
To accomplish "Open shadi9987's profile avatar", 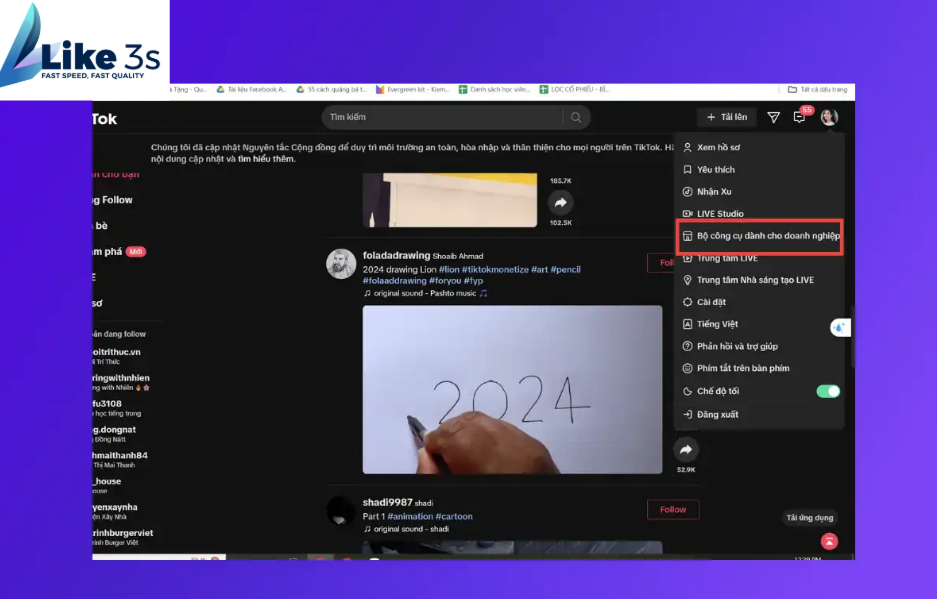I will click(341, 511).
